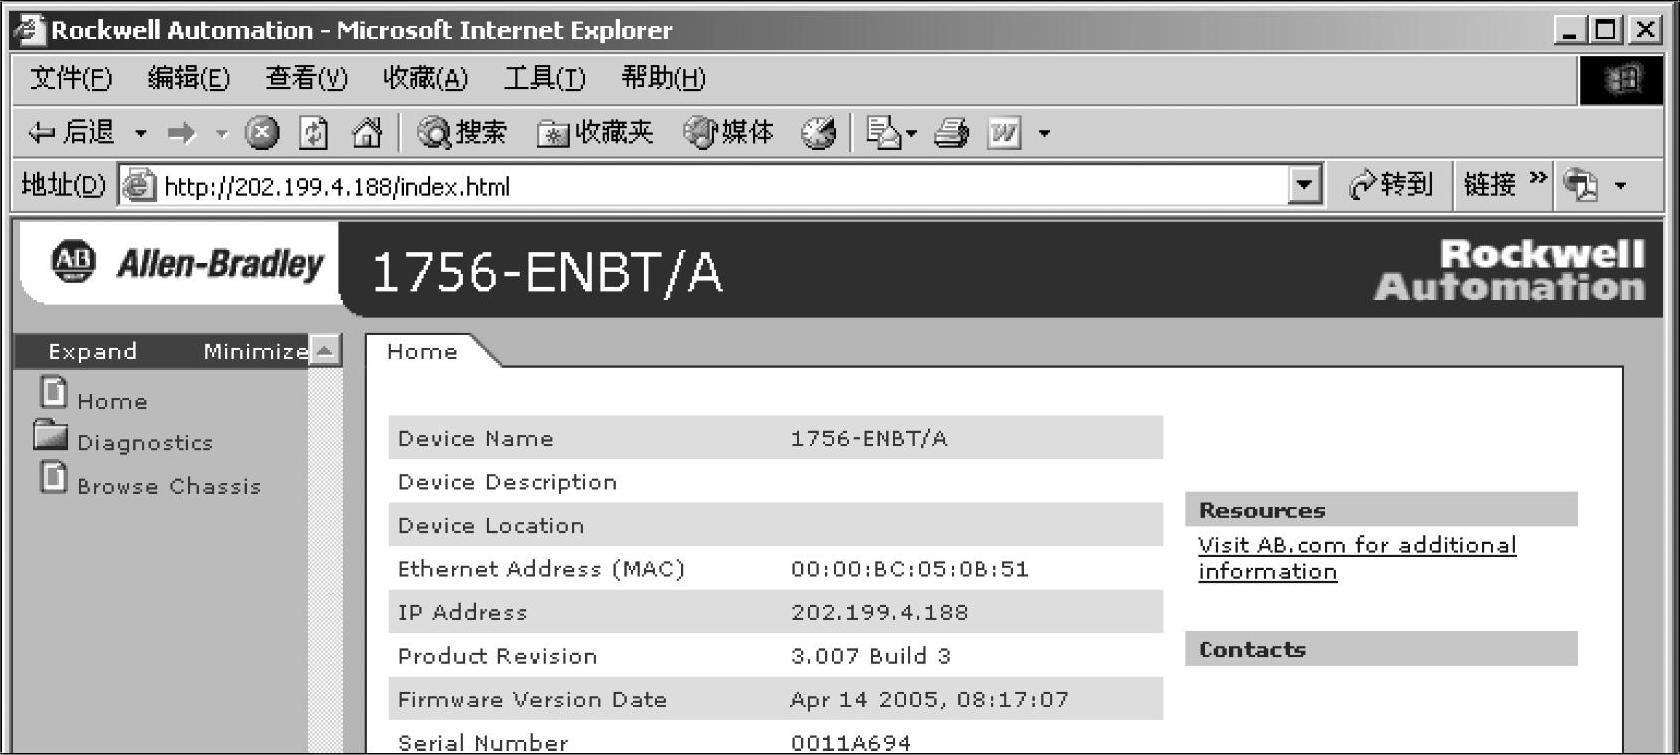
Task: Click the Product Revision label
Action: point(497,656)
